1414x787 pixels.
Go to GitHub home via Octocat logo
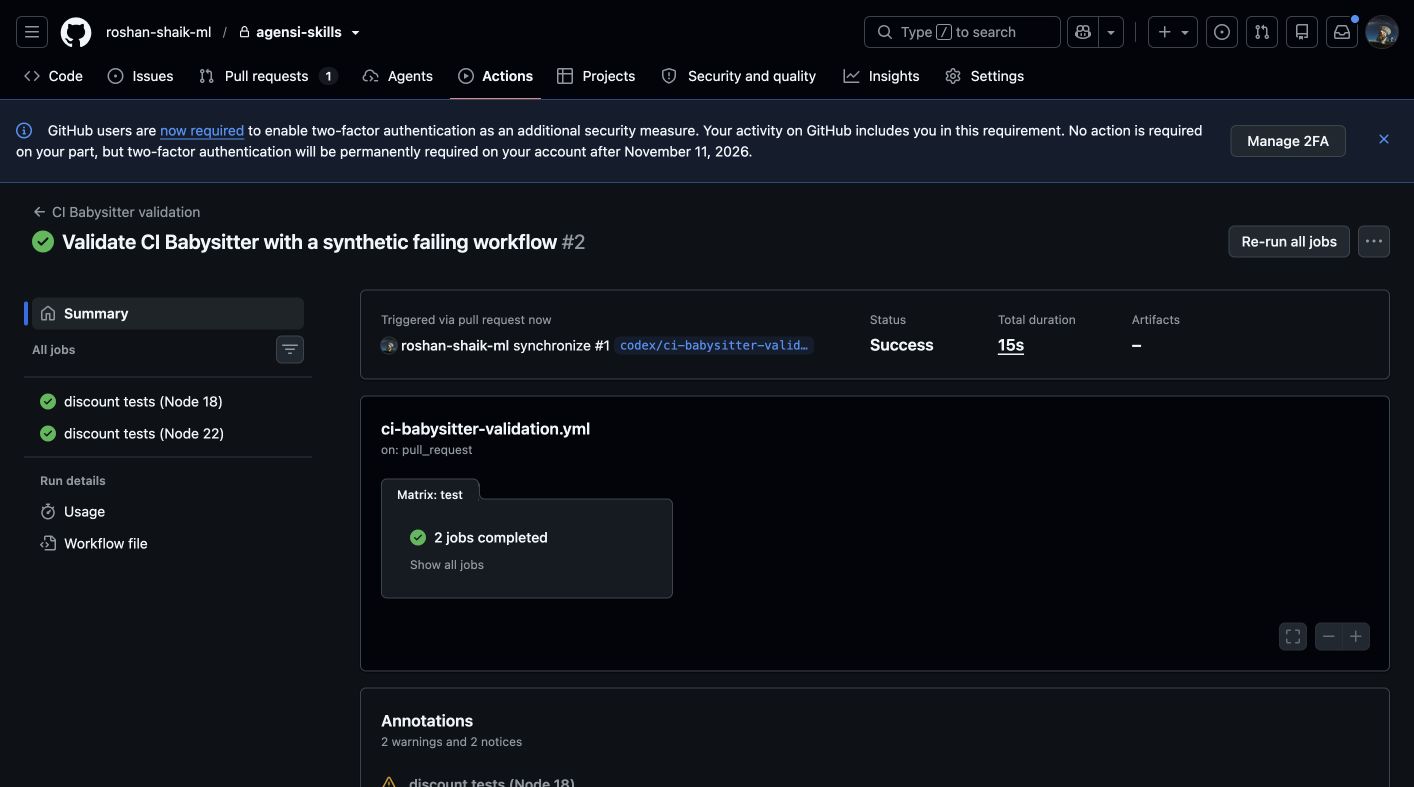(x=76, y=32)
